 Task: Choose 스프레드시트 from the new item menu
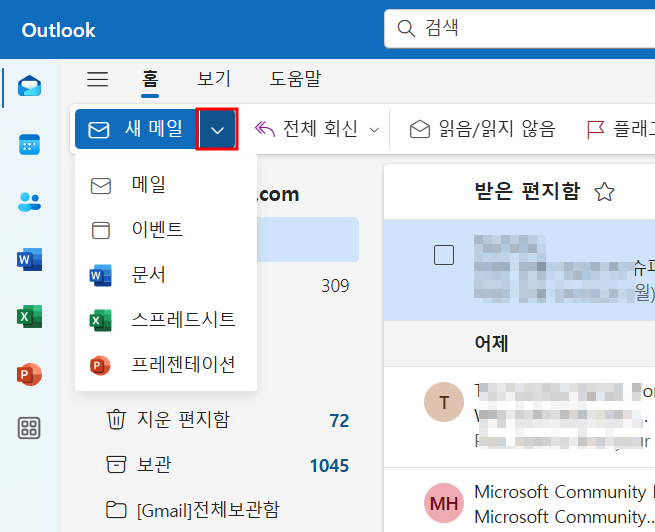point(166,320)
